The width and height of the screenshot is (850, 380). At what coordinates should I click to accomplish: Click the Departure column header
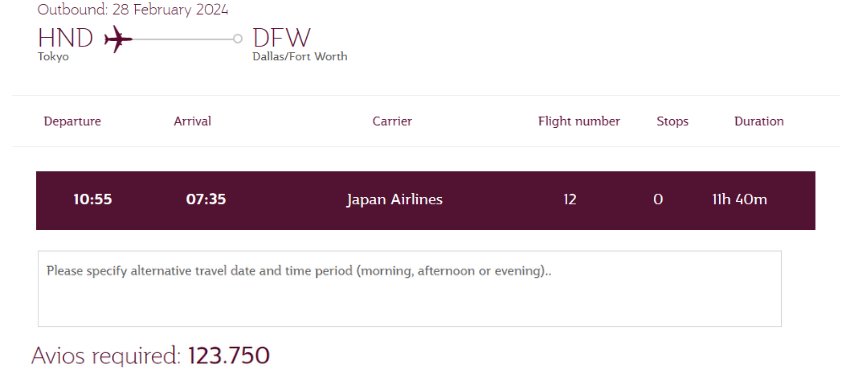point(72,121)
